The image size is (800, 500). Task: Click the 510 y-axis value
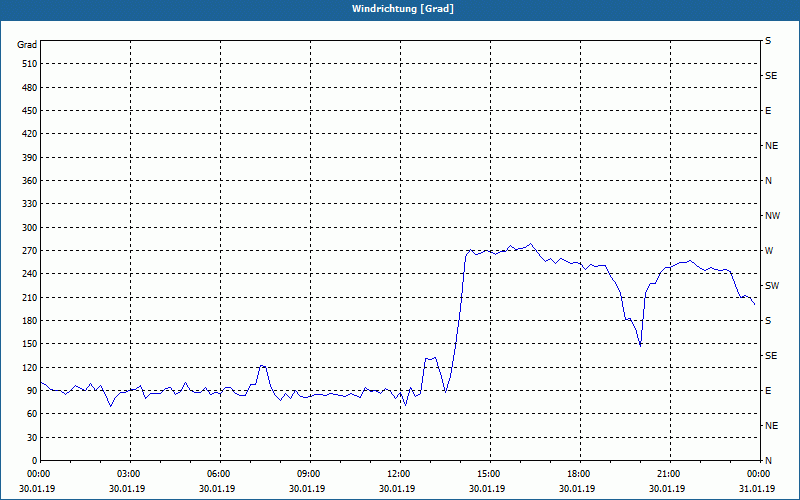(x=30, y=64)
